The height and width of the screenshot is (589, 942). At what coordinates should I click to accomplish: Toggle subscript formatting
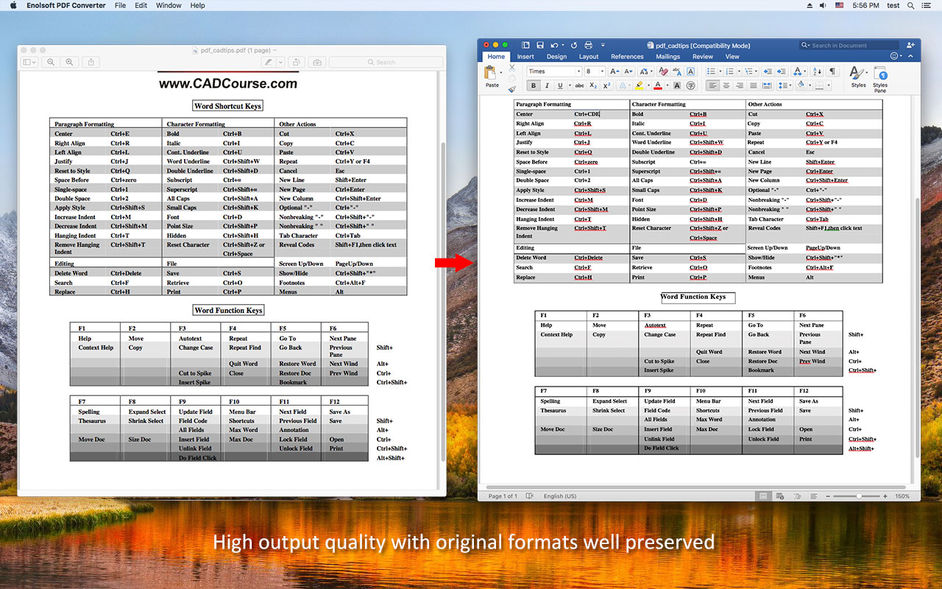click(594, 85)
